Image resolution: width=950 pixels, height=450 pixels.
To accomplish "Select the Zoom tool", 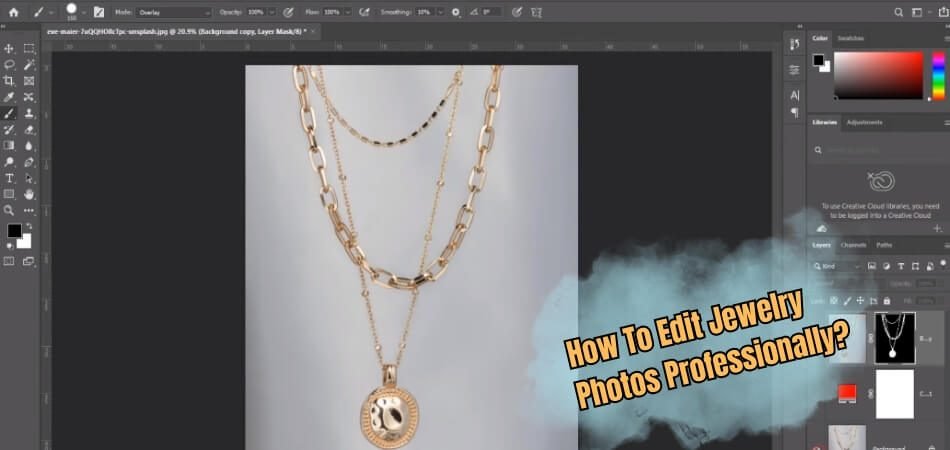I will click(9, 210).
